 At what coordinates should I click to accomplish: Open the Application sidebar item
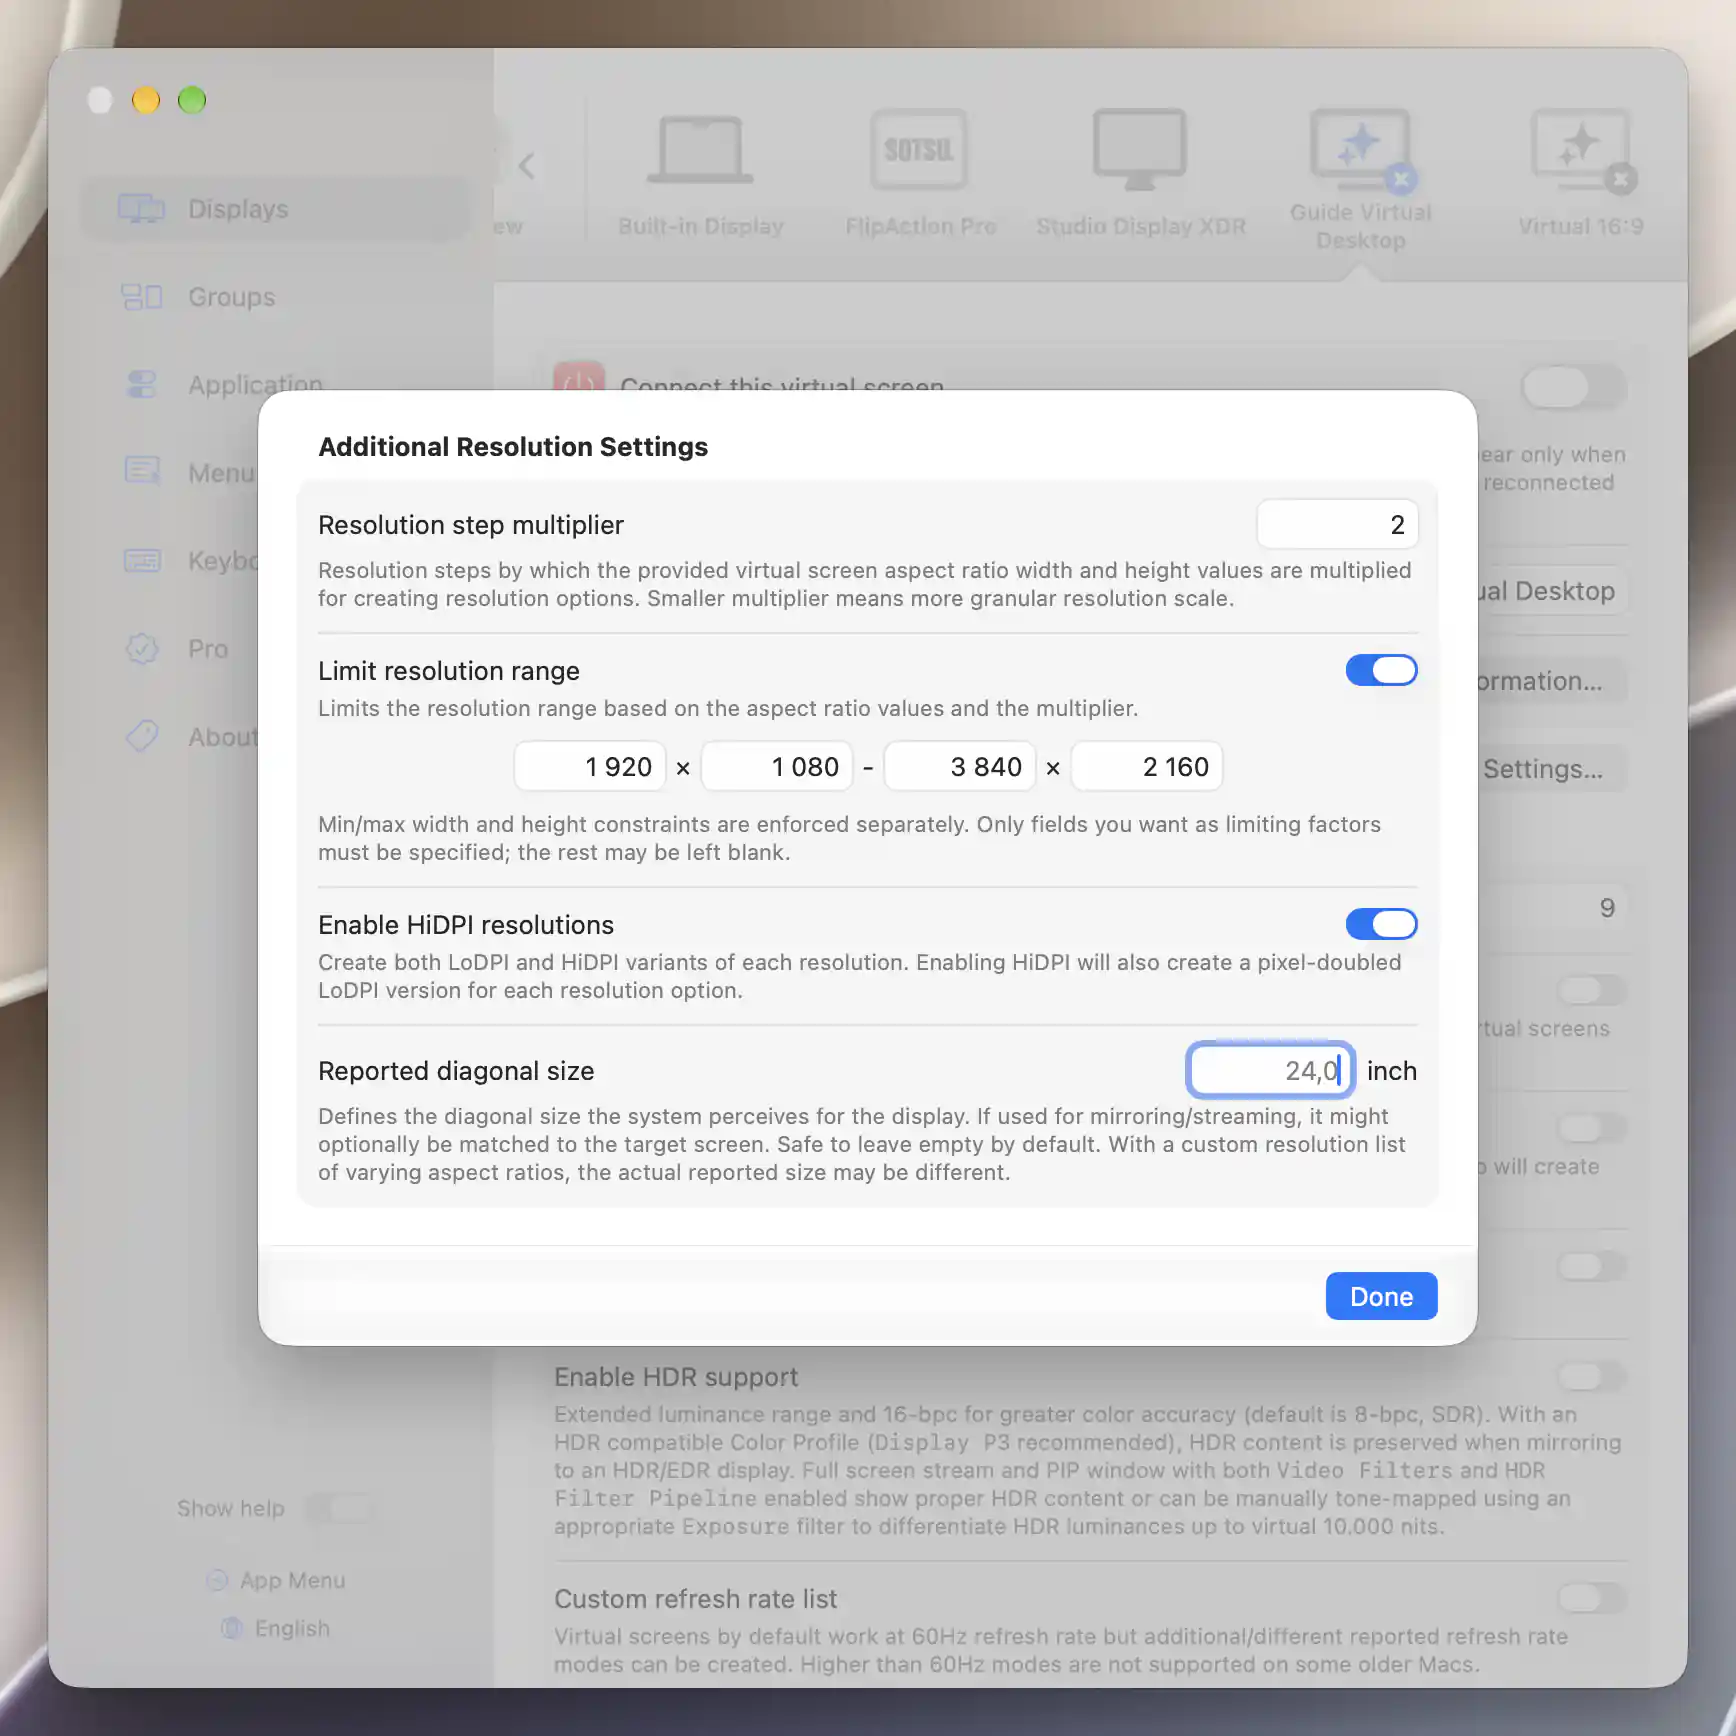pos(274,385)
